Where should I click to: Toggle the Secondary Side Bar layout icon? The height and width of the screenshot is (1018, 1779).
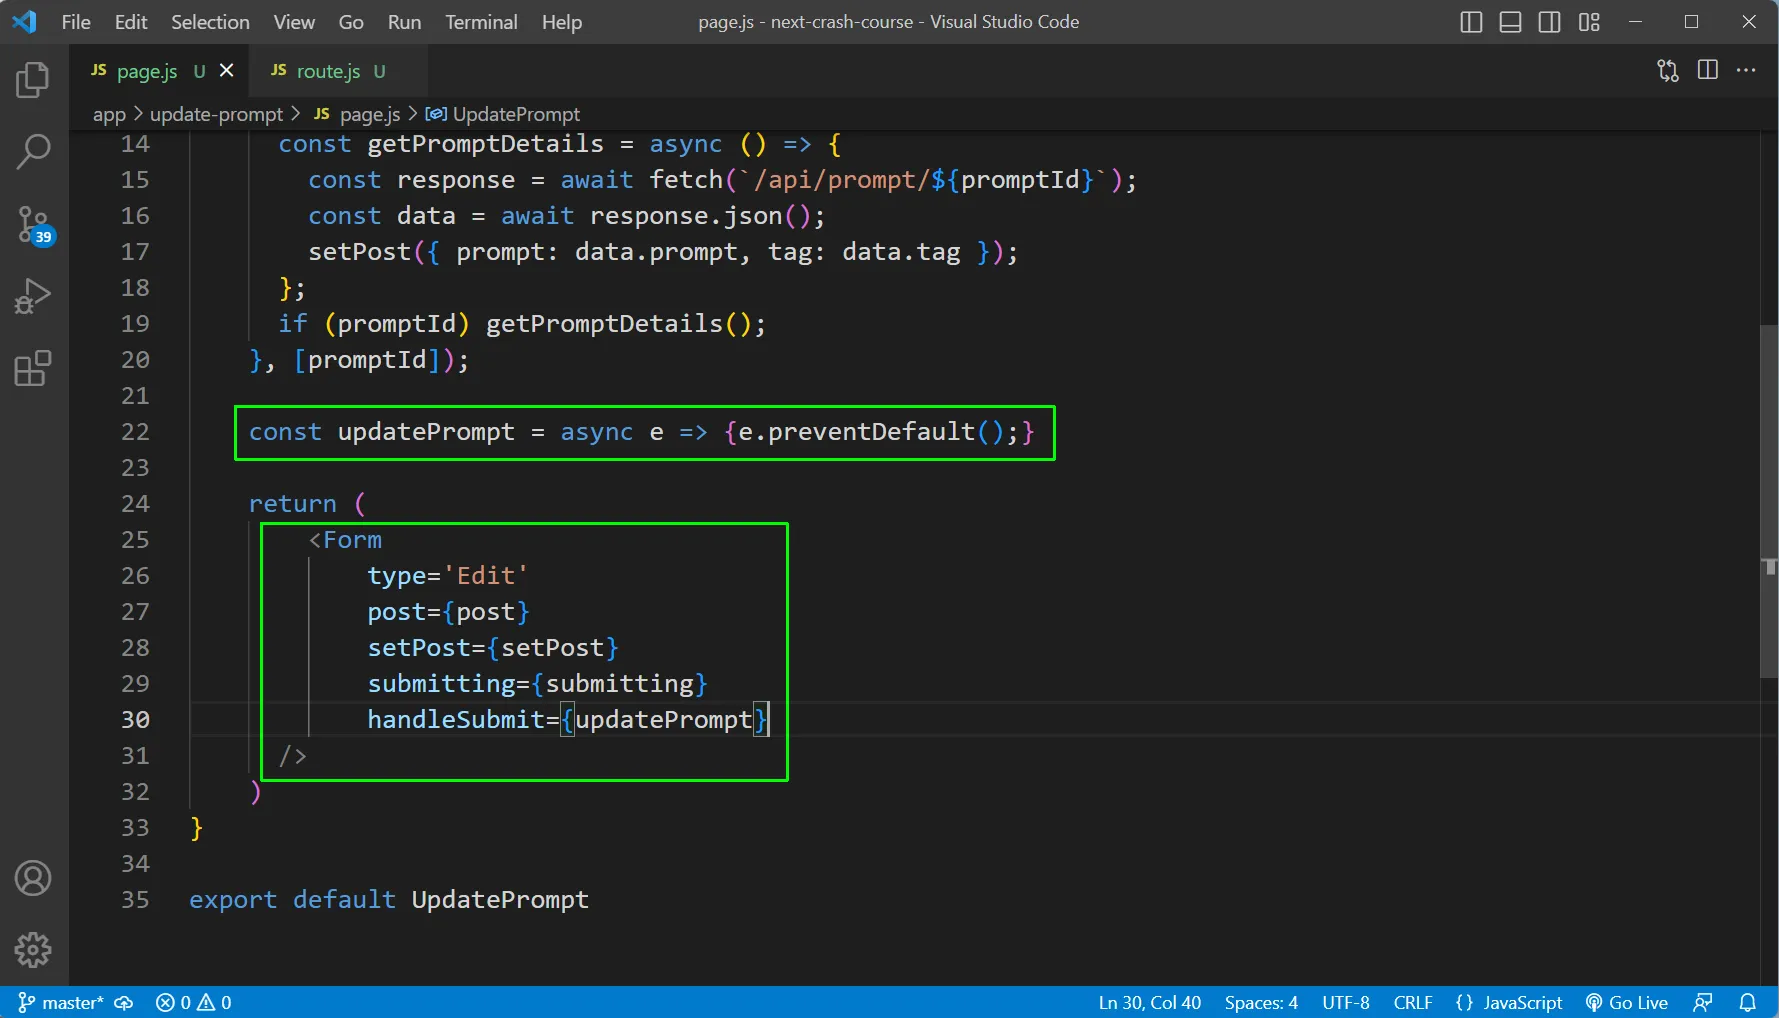point(1549,22)
